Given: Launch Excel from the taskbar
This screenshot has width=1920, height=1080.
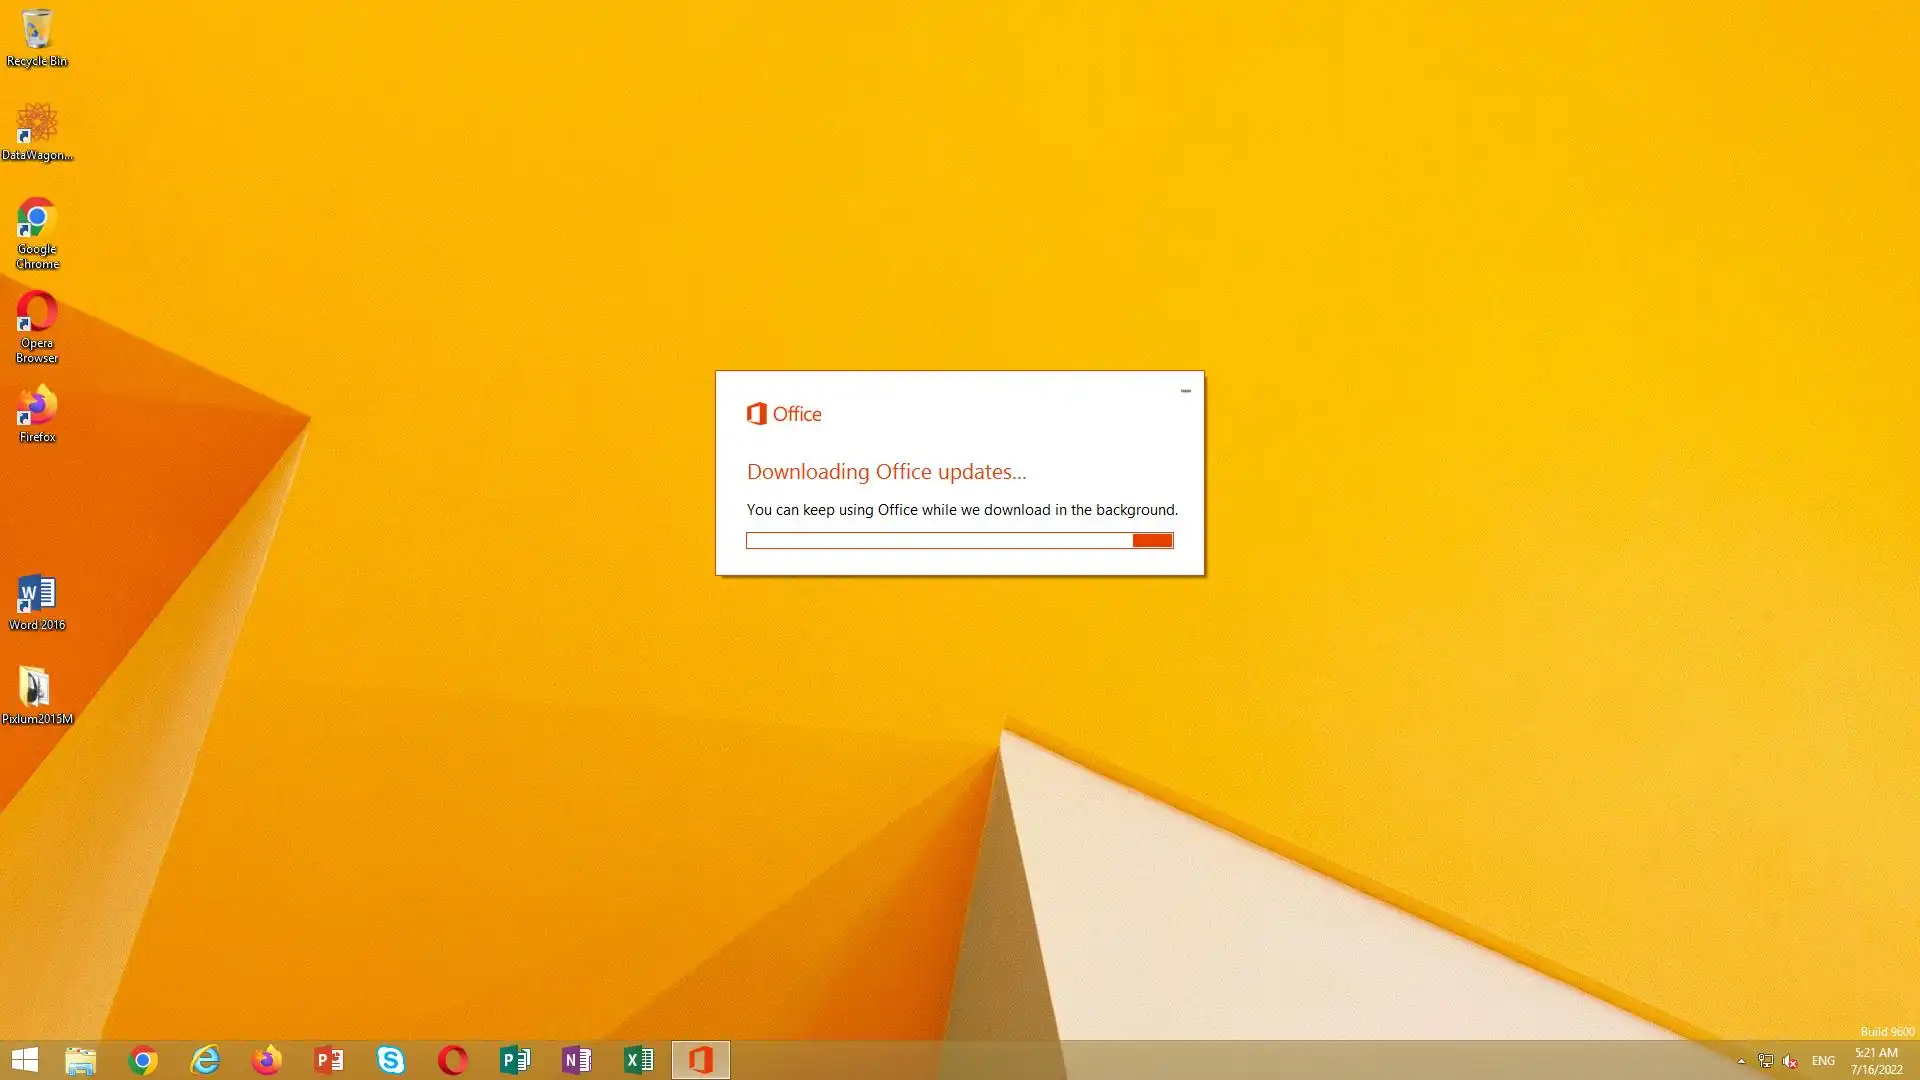Looking at the screenshot, I should click(x=639, y=1059).
